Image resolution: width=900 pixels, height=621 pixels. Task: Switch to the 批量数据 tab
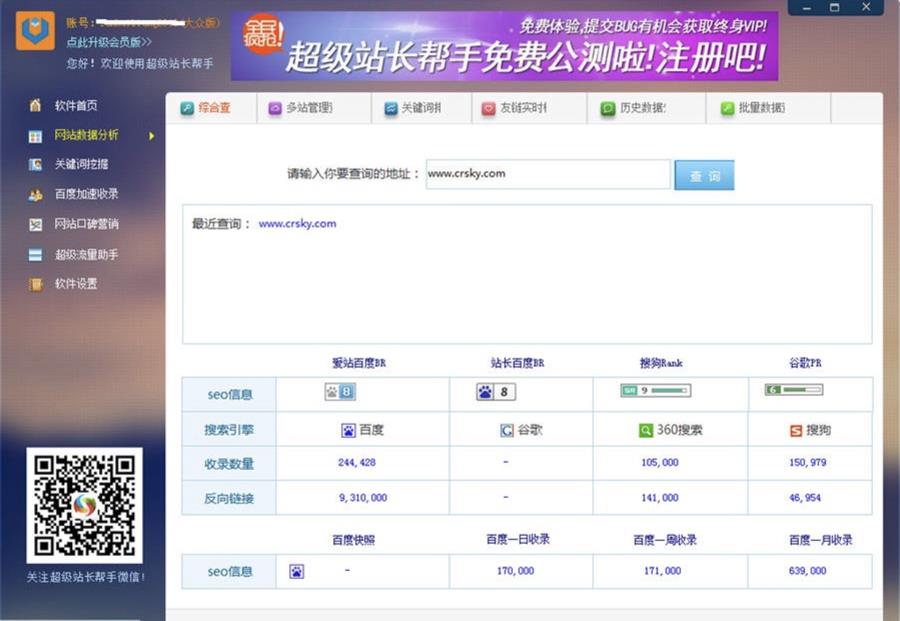pyautogui.click(x=769, y=108)
